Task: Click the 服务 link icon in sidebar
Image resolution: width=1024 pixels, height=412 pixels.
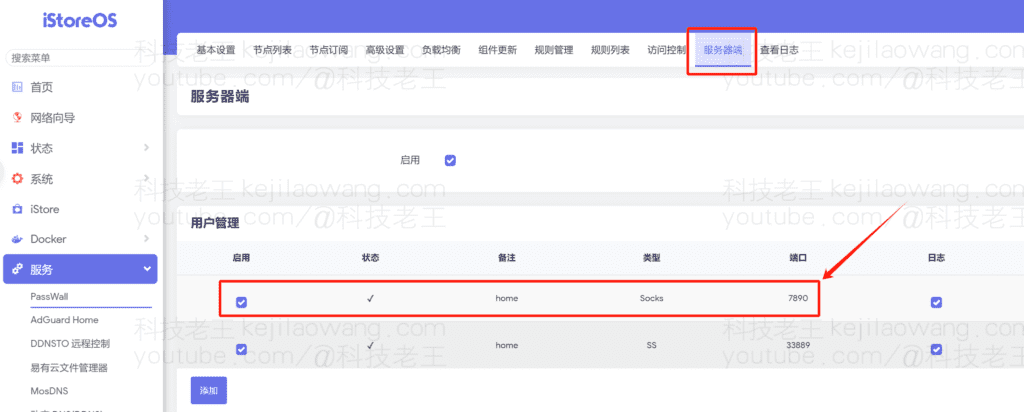Action: point(17,270)
